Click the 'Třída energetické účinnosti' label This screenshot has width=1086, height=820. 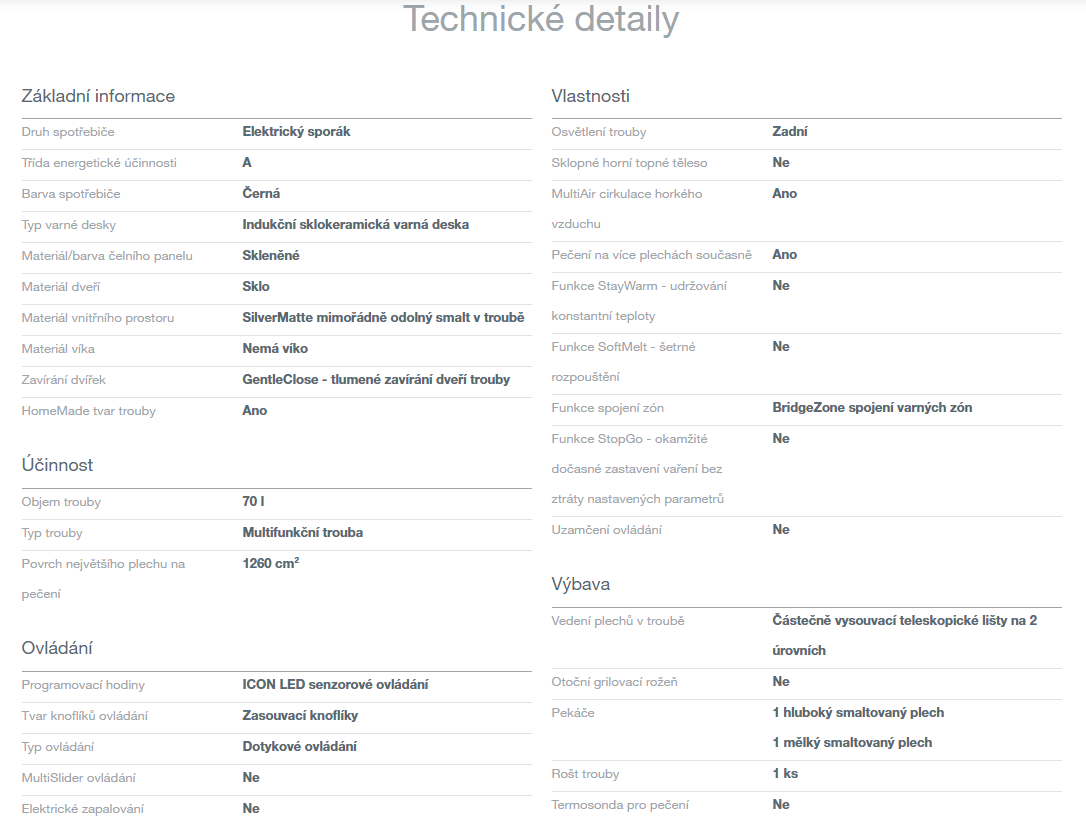[99, 163]
